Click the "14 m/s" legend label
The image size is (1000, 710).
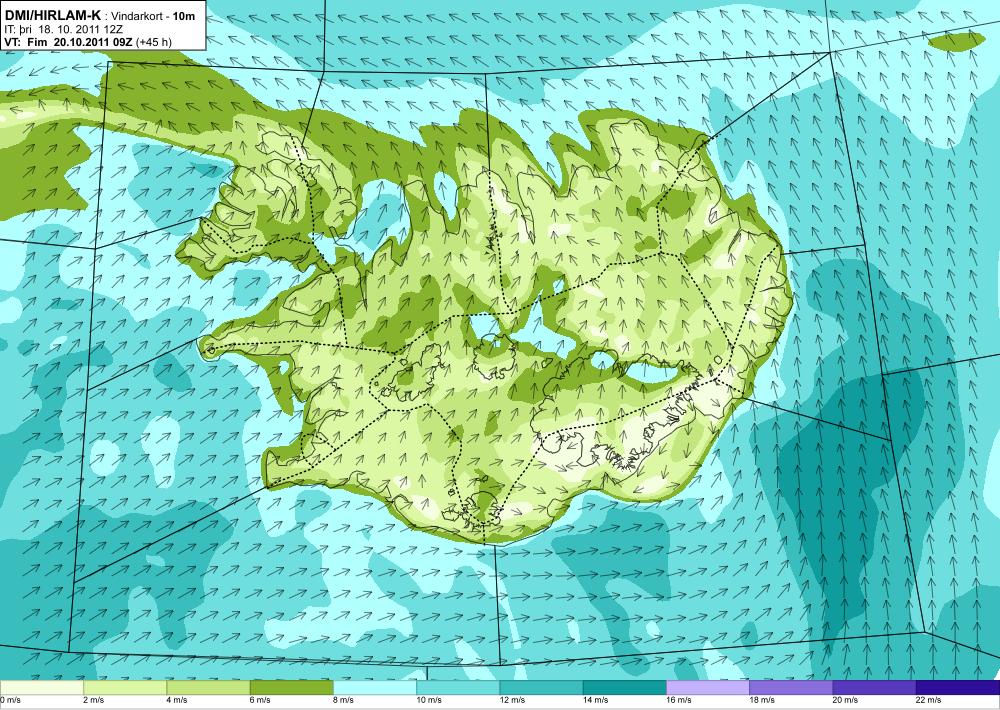click(x=596, y=700)
